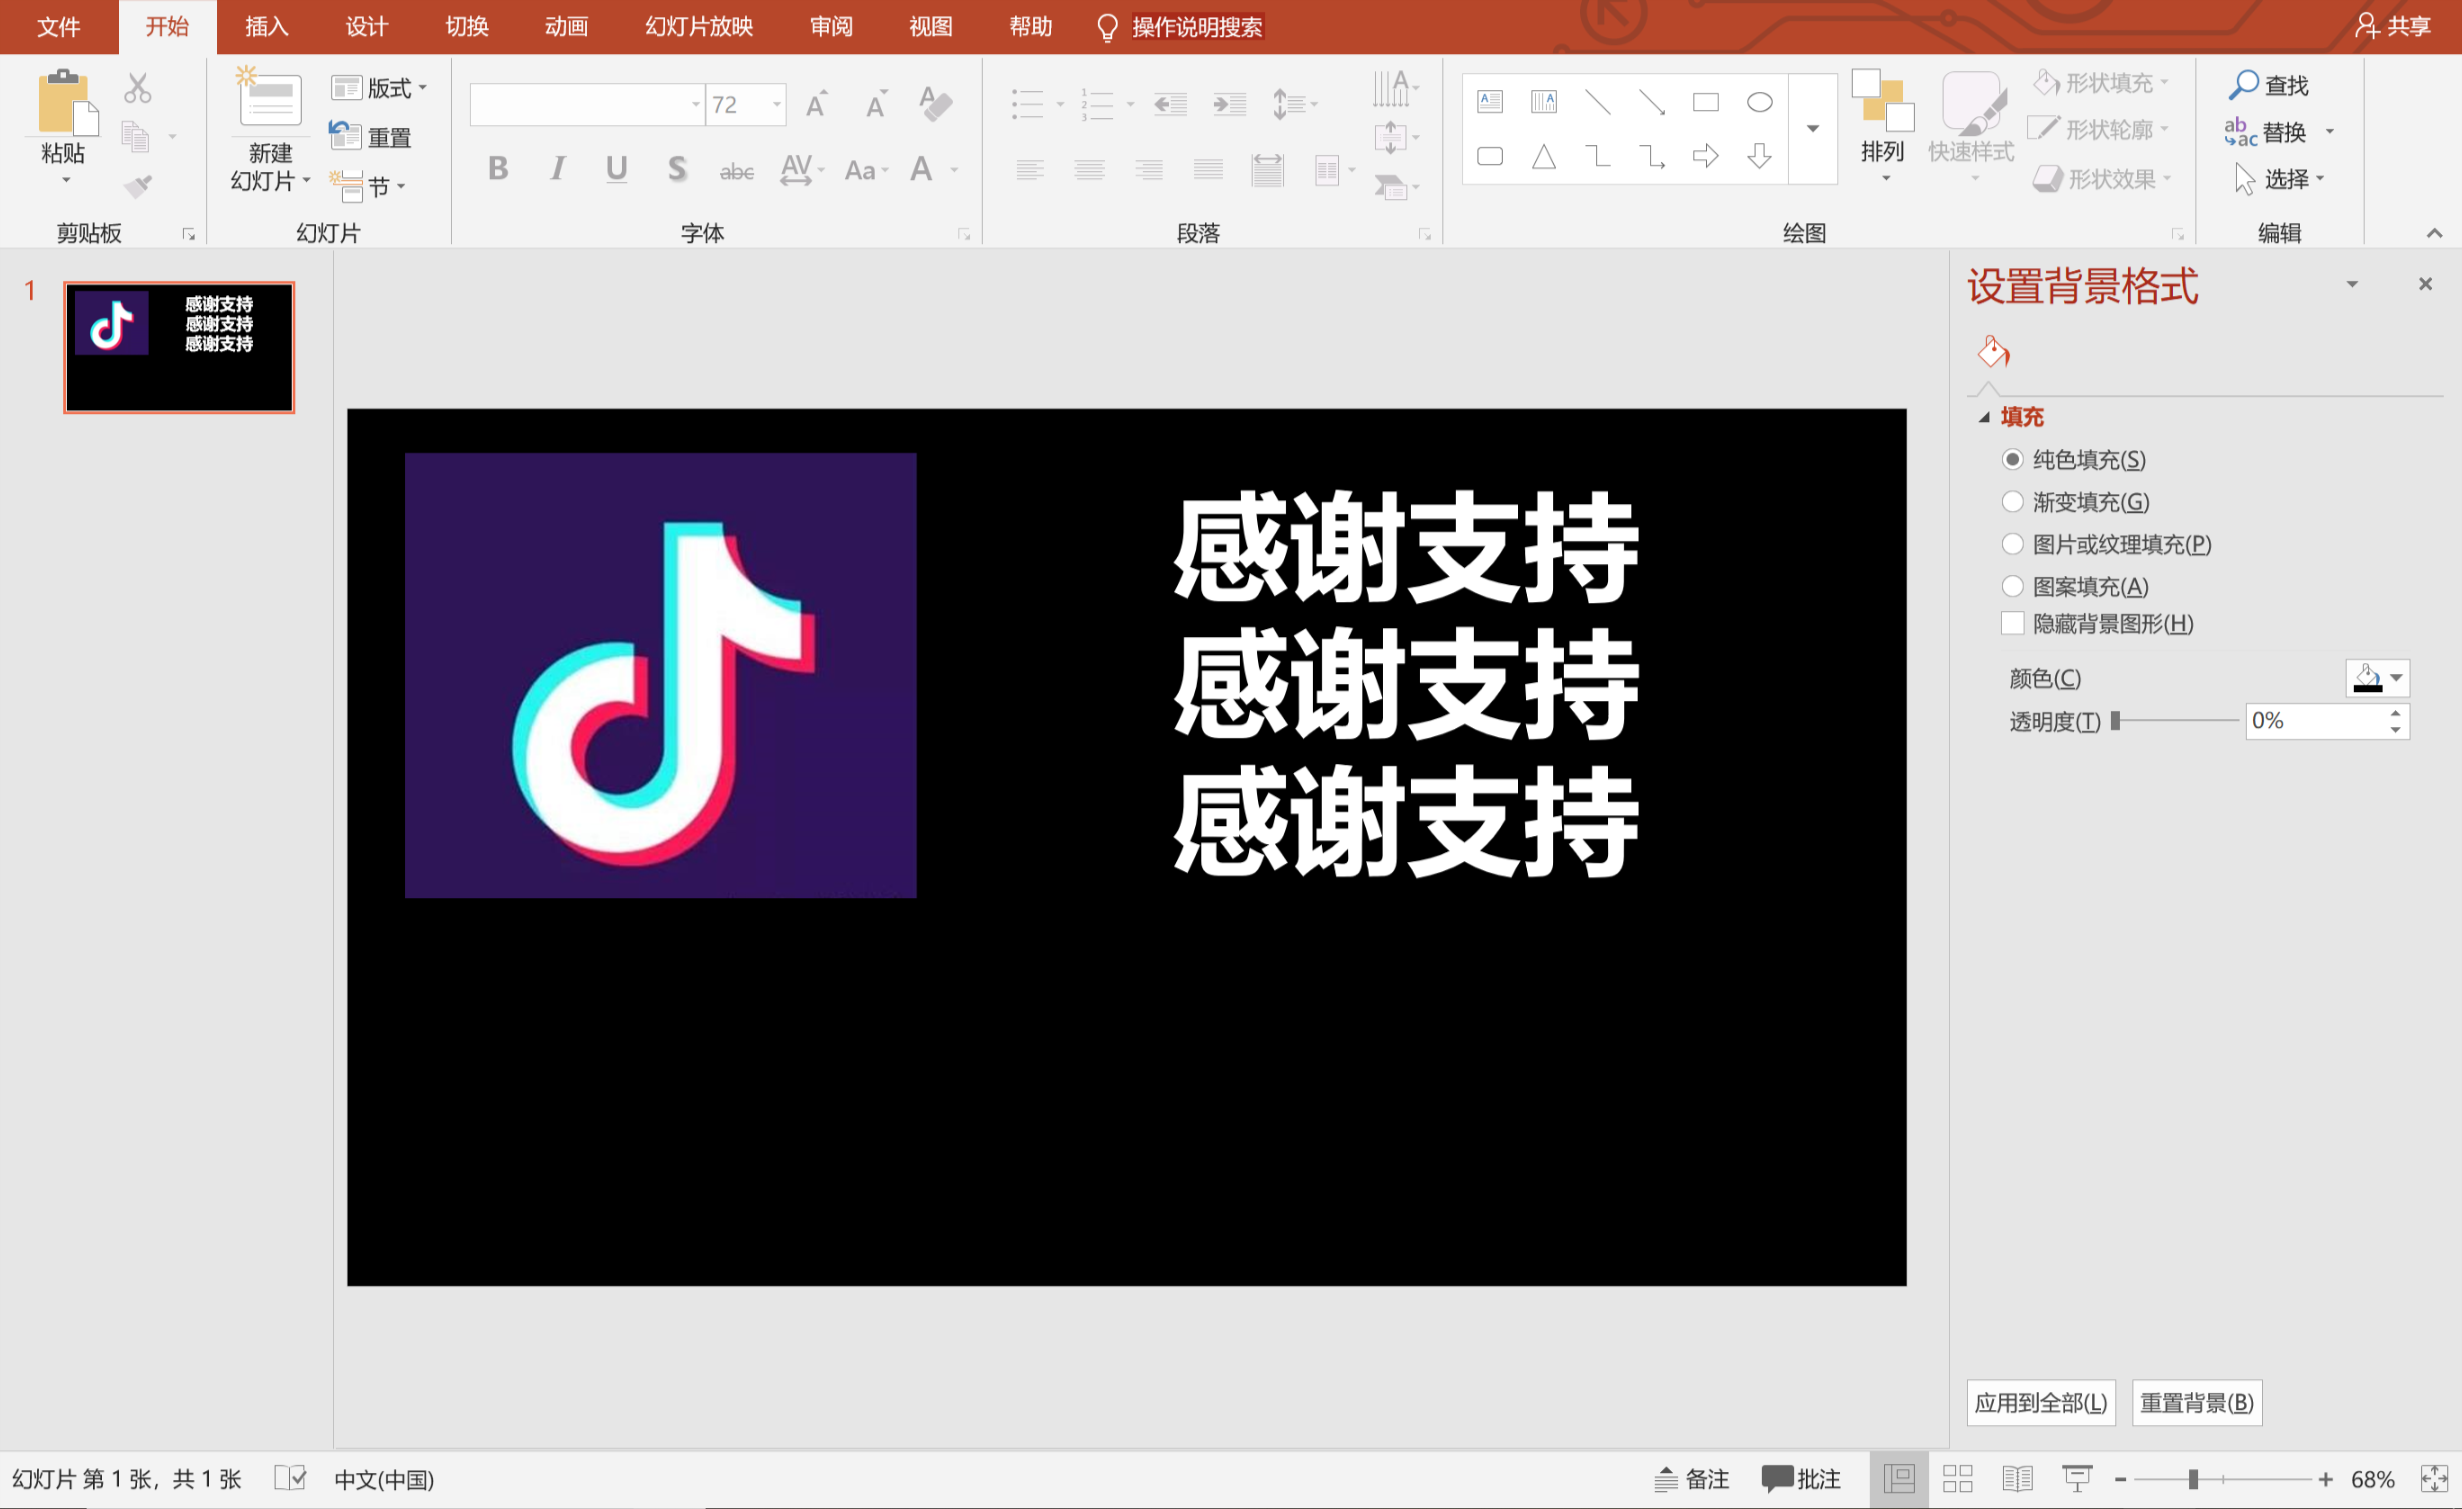
Task: Open font name combo box dropdown
Action: click(x=695, y=104)
